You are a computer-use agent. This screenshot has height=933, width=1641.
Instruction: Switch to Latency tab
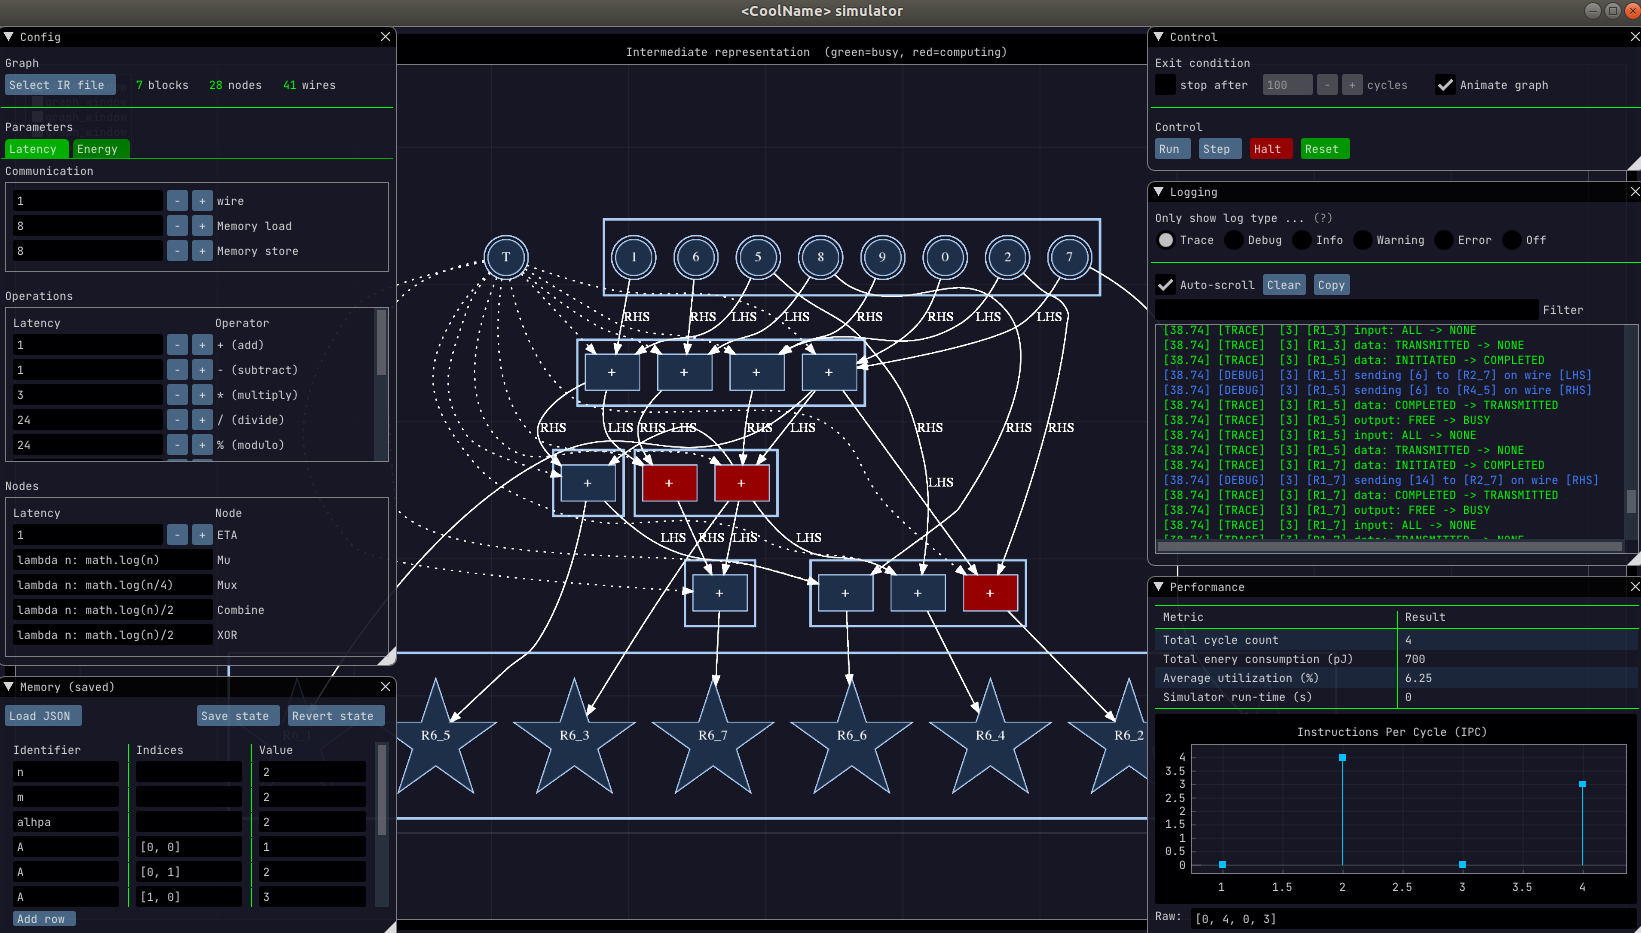pyautogui.click(x=36, y=149)
